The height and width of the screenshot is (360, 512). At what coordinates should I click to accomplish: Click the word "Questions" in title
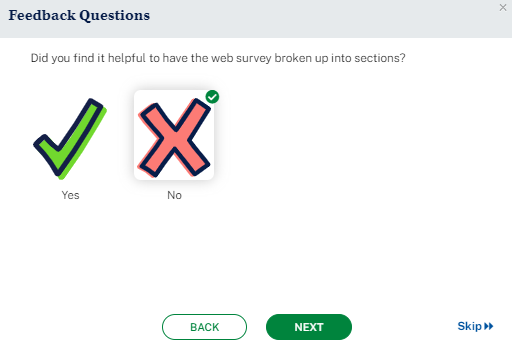(x=115, y=16)
